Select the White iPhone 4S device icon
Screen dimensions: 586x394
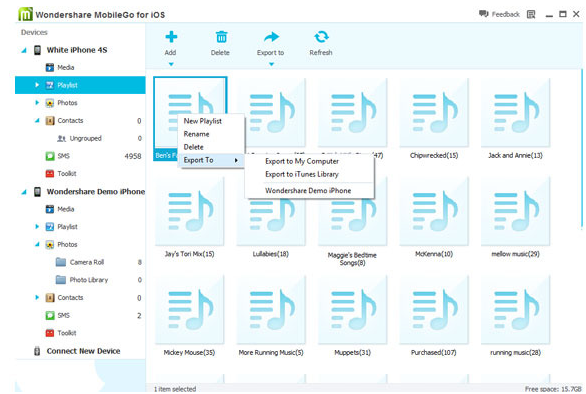point(37,50)
